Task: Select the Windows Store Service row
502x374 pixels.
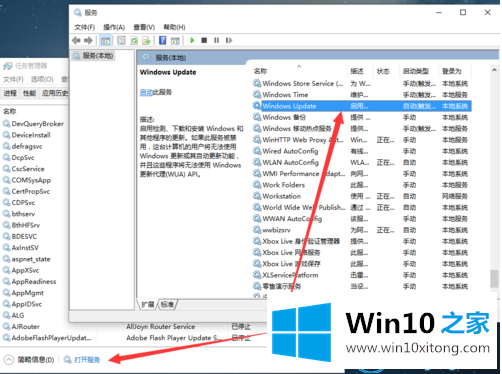Action: (362, 83)
